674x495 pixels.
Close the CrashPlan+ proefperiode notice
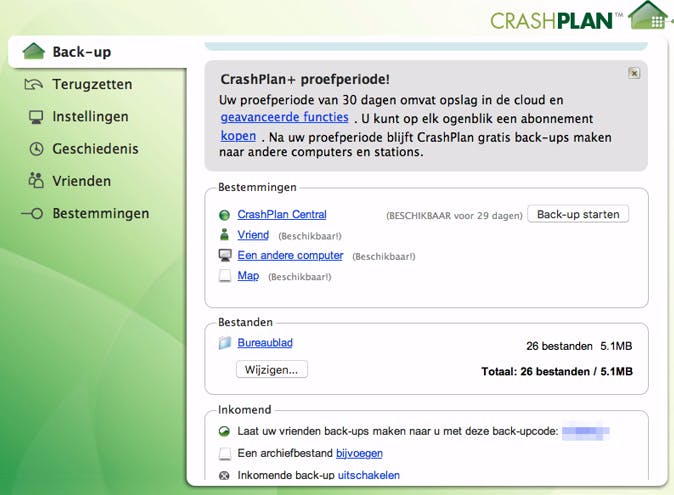pyautogui.click(x=634, y=73)
